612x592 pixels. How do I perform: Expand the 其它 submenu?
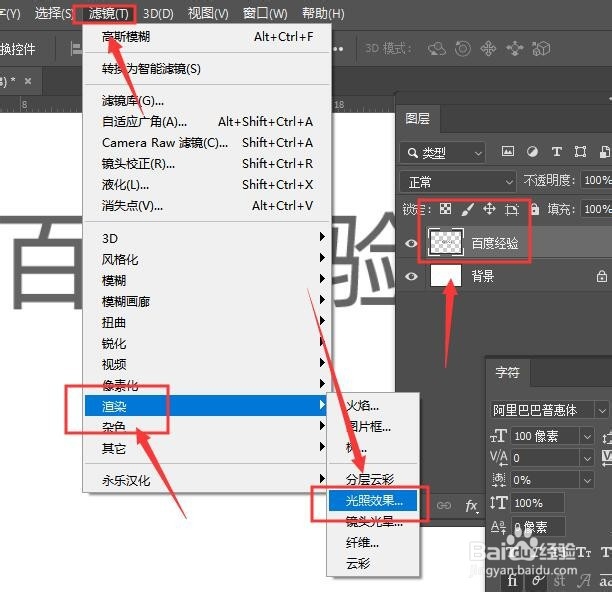(207, 449)
